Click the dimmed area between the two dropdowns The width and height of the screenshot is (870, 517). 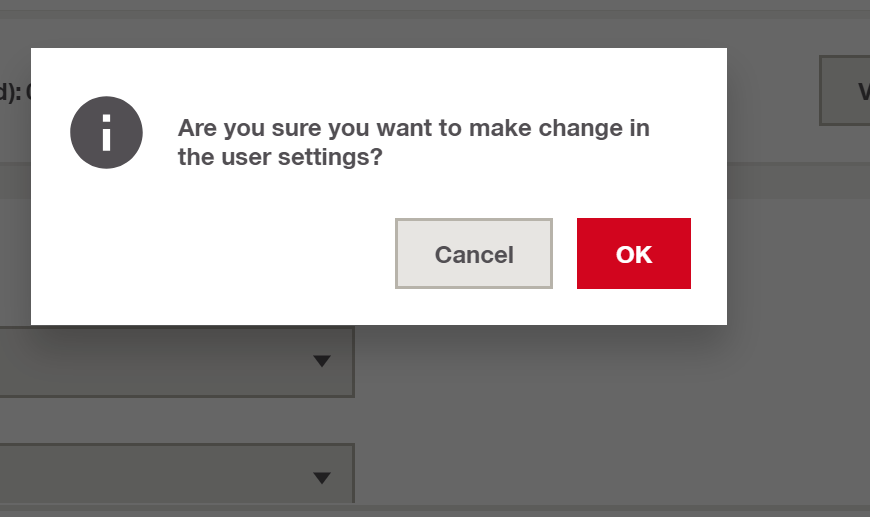(x=176, y=420)
